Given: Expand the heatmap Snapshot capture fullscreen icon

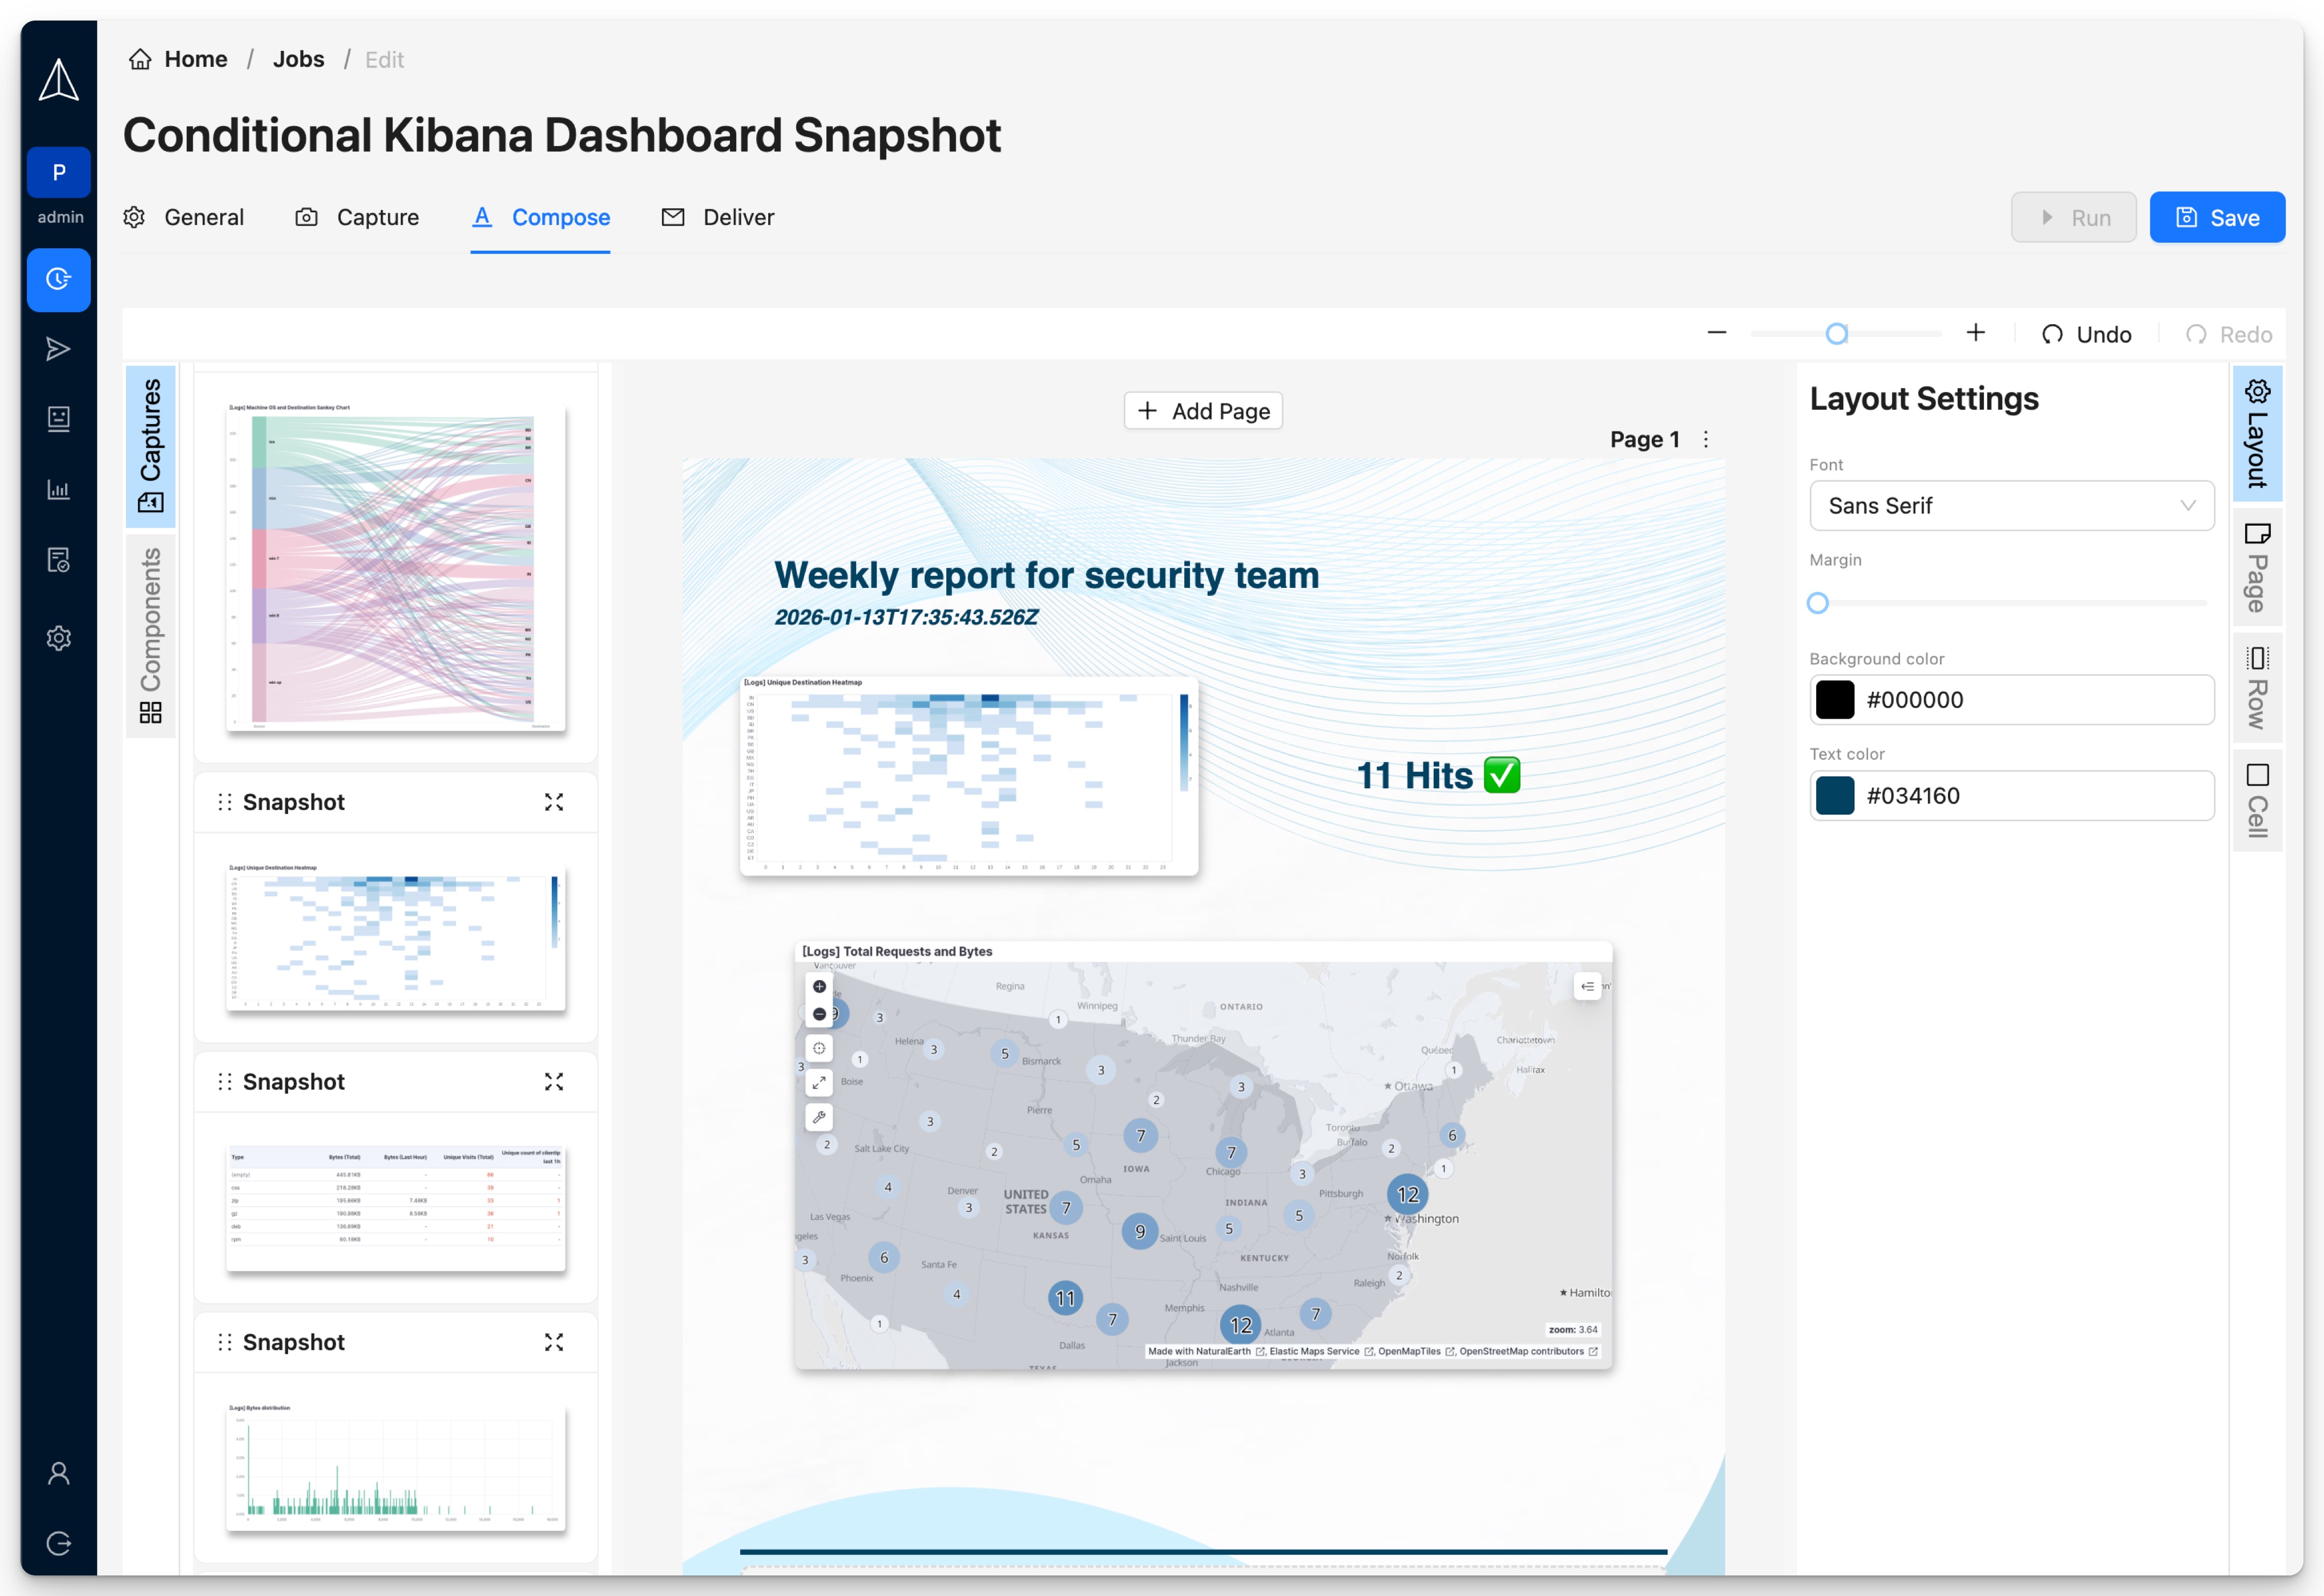Looking at the screenshot, I should pyautogui.click(x=554, y=802).
